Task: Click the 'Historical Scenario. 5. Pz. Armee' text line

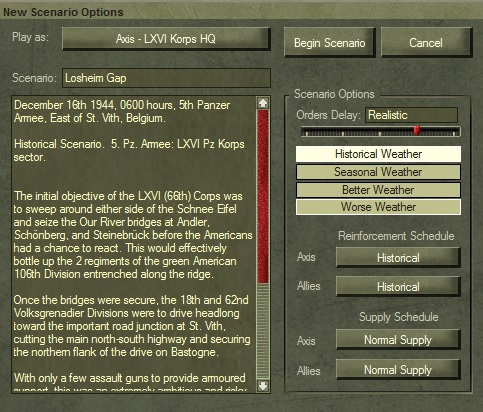Action: click(x=129, y=144)
